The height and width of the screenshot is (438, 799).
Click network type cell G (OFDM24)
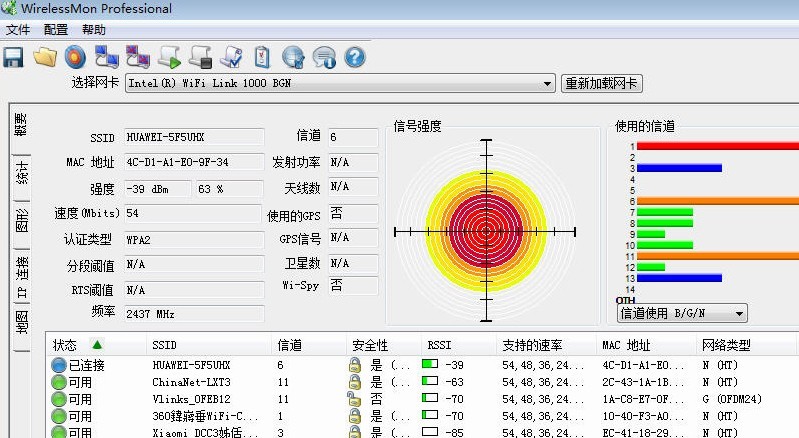point(732,399)
